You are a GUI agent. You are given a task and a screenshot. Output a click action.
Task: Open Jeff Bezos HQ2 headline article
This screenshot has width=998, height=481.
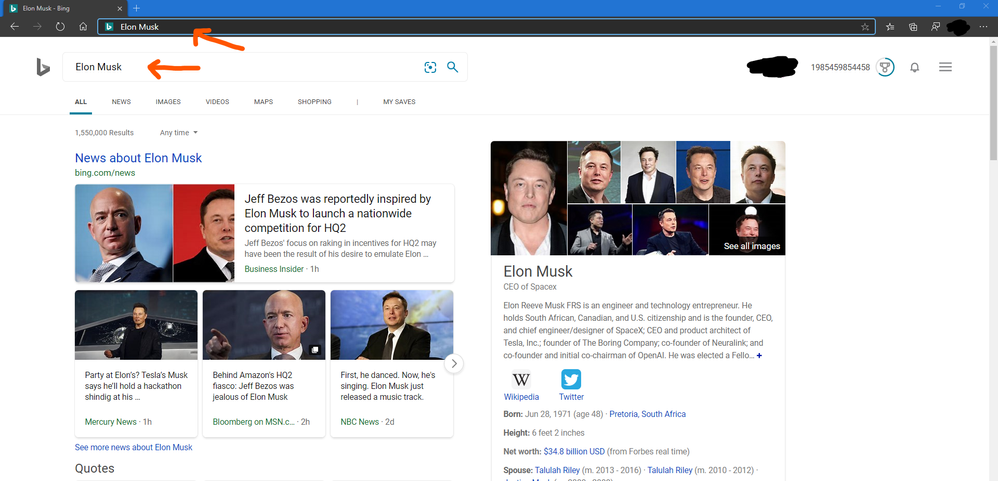(338, 213)
